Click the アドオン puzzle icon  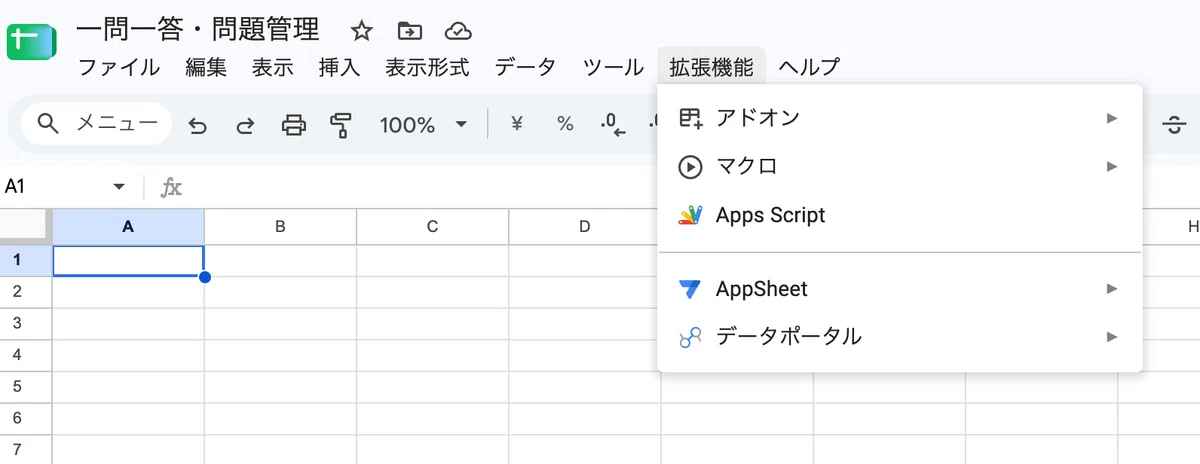pos(690,118)
